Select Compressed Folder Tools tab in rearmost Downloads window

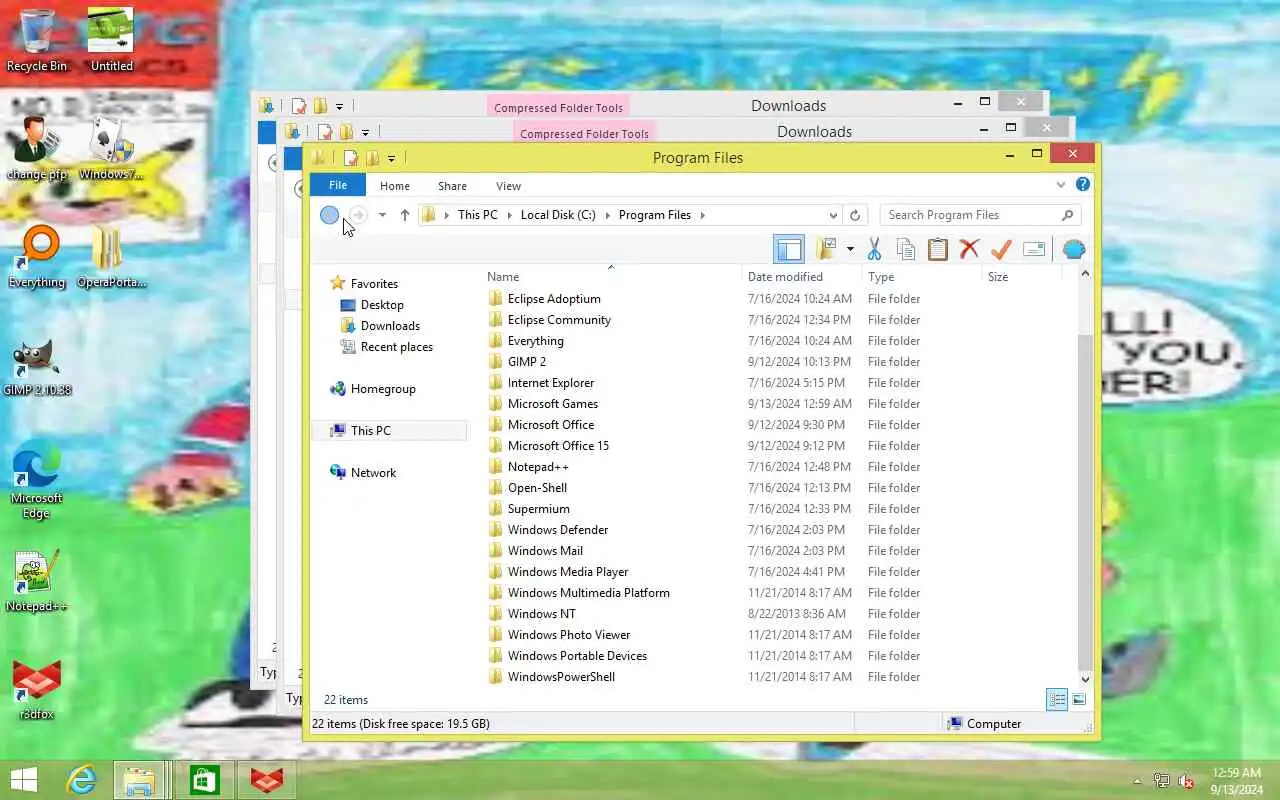[558, 107]
